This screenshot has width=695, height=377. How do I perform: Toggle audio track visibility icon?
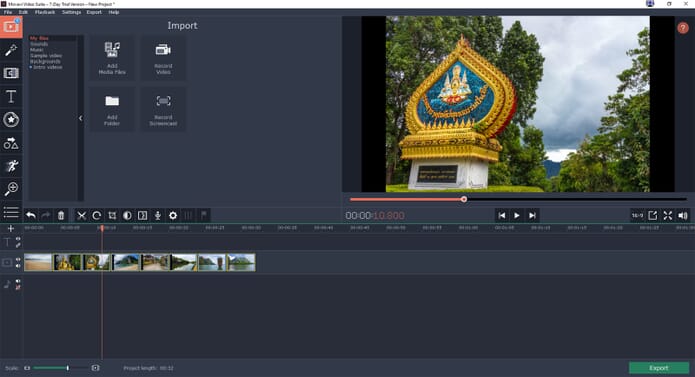(18, 281)
